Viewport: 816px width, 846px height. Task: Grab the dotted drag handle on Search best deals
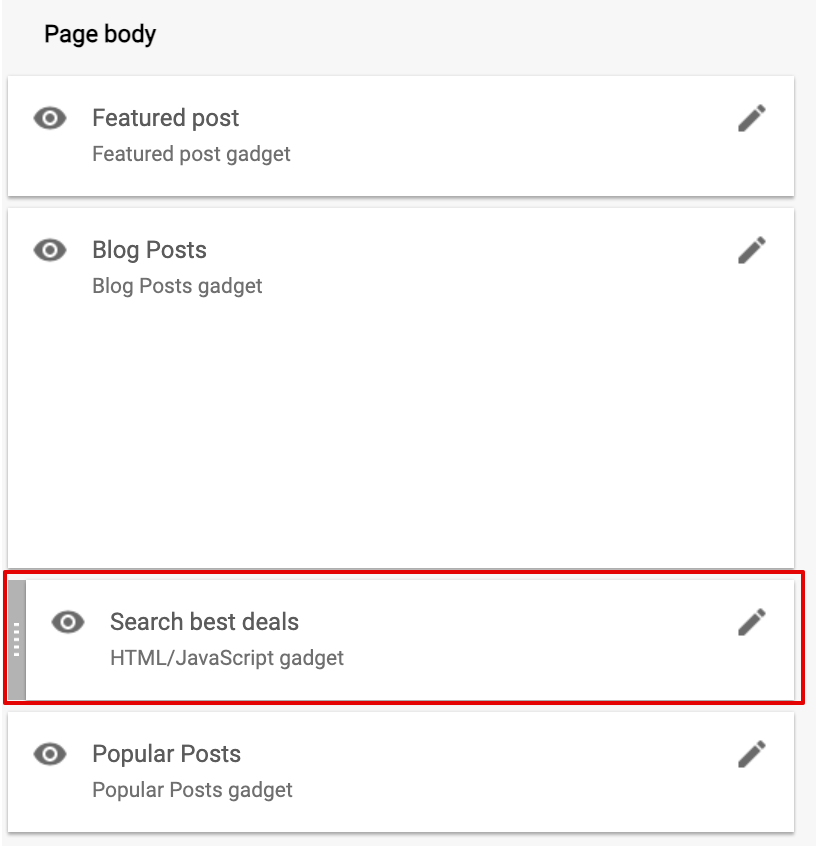[x=17, y=639]
